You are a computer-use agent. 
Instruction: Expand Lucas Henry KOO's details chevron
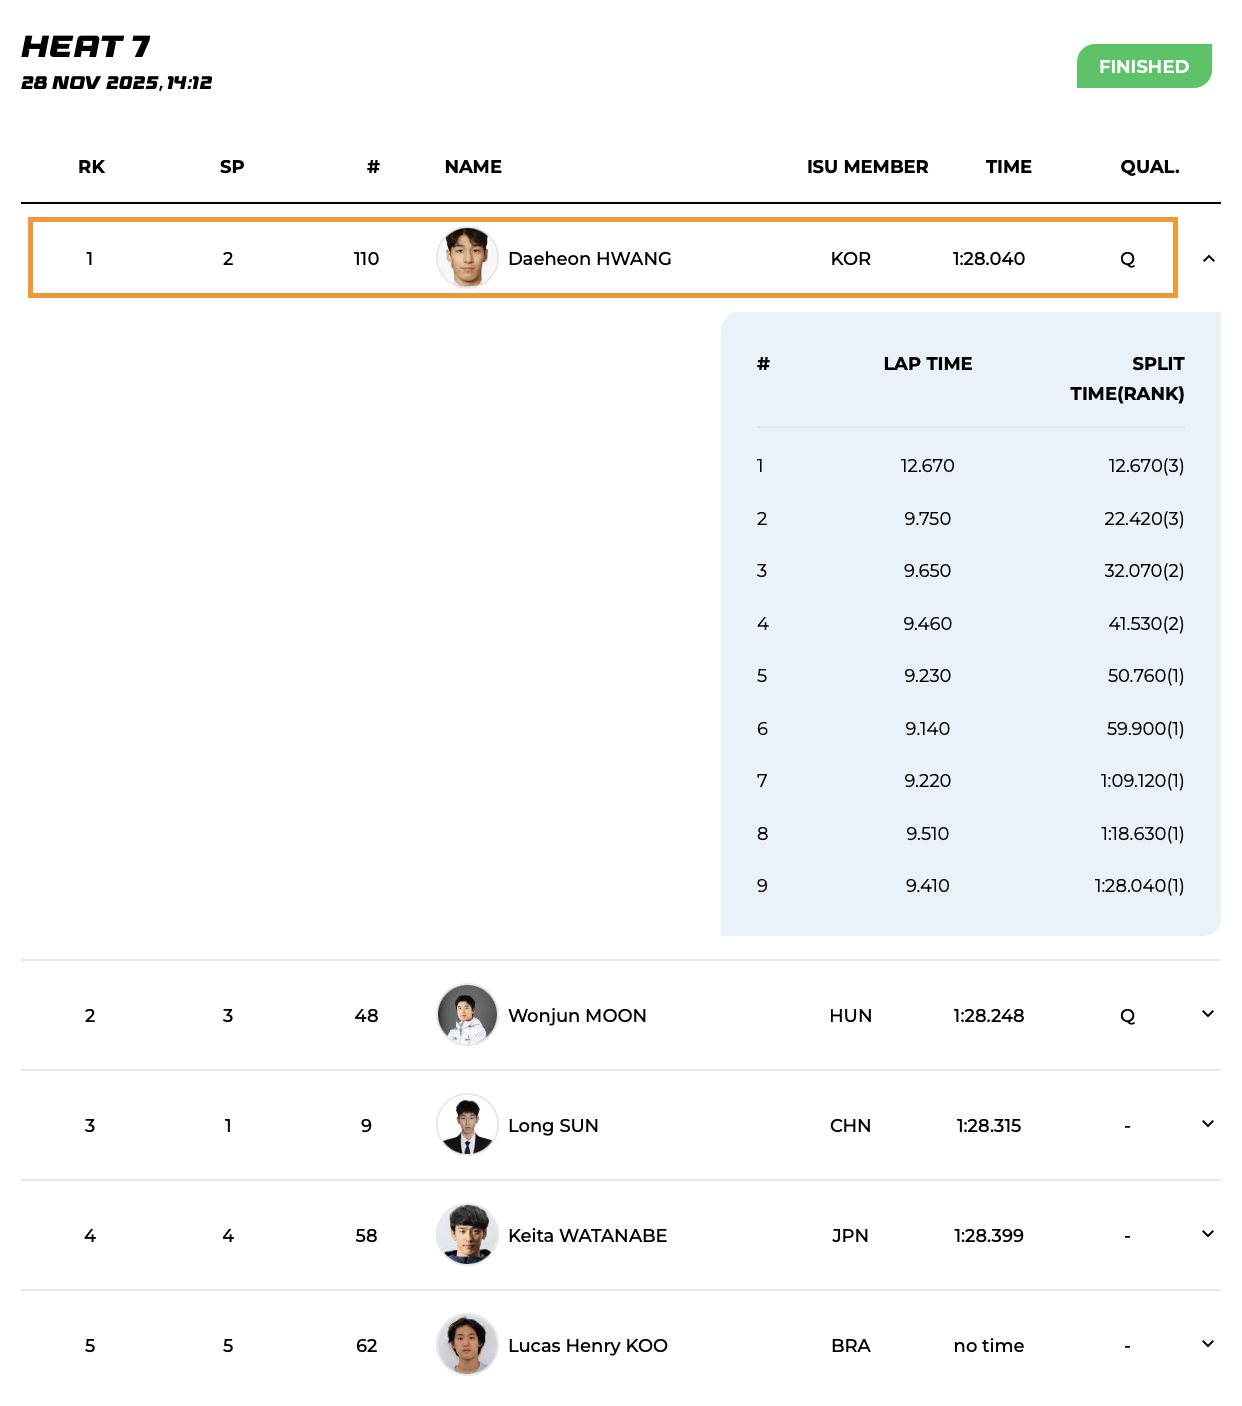[1208, 1344]
